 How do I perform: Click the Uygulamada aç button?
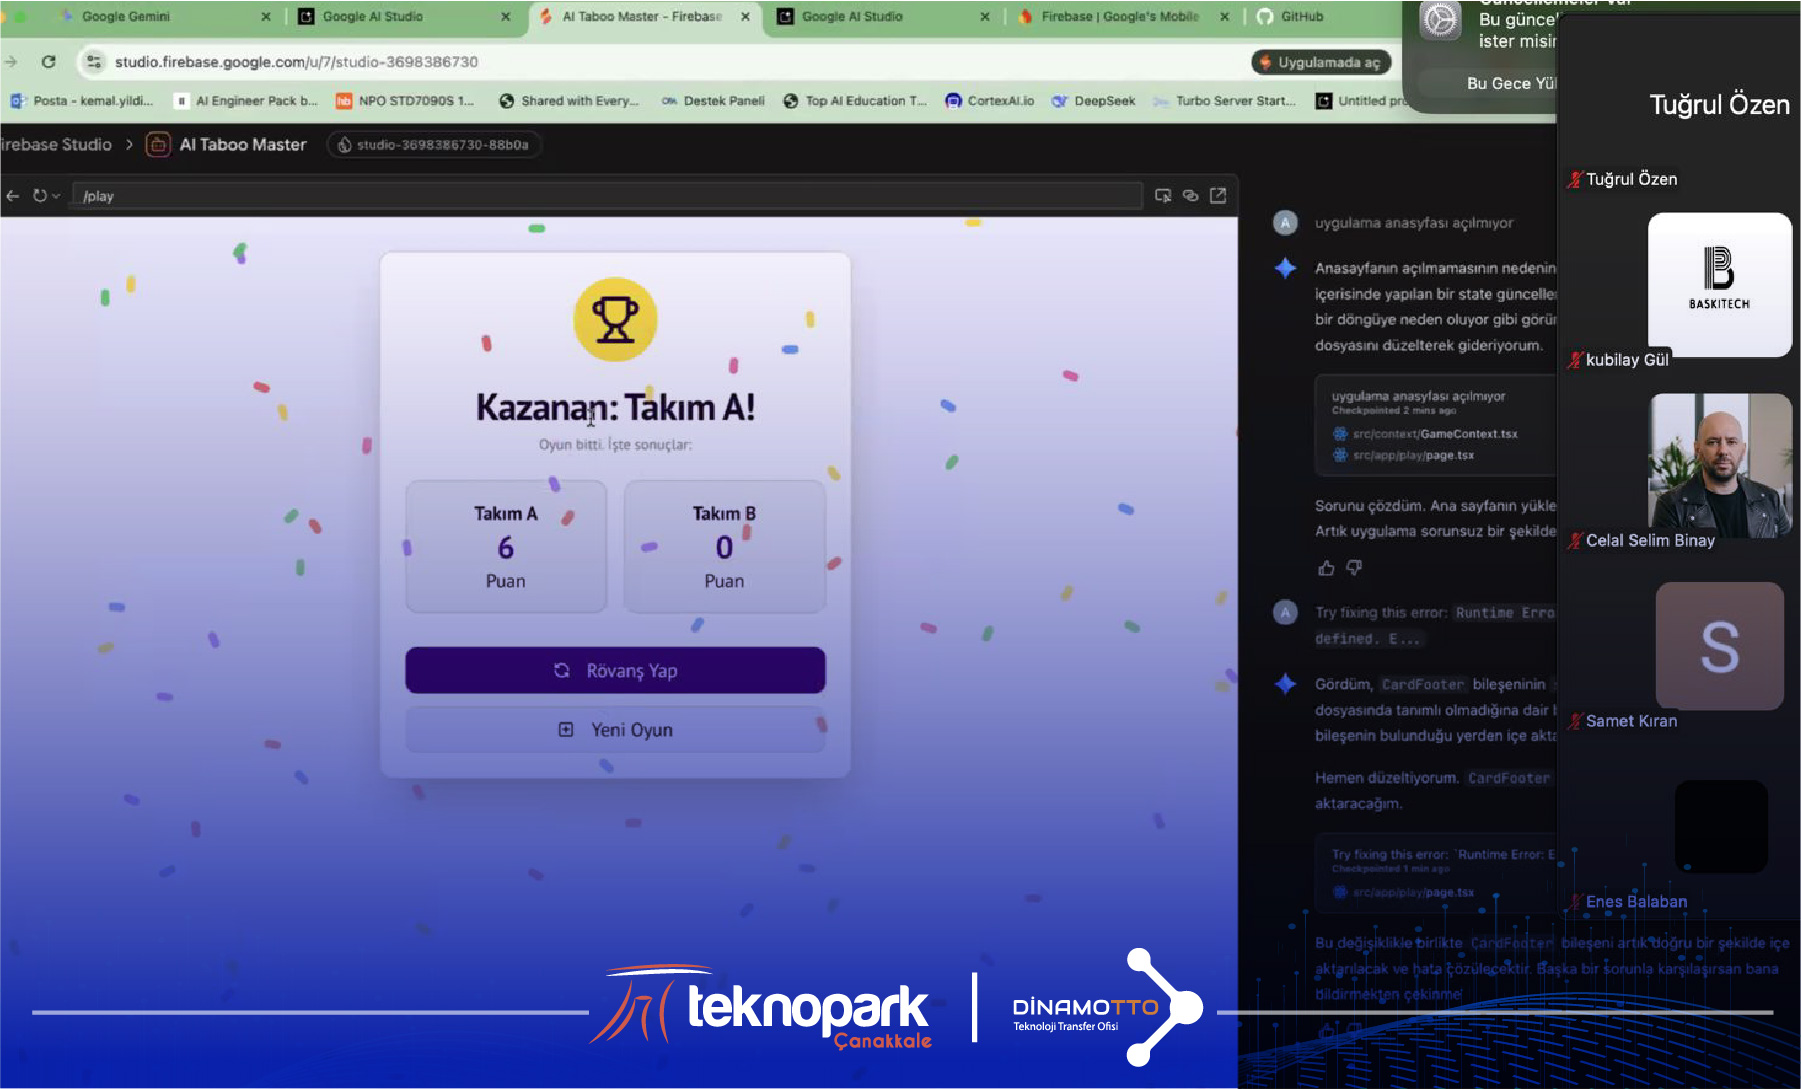click(x=1320, y=62)
